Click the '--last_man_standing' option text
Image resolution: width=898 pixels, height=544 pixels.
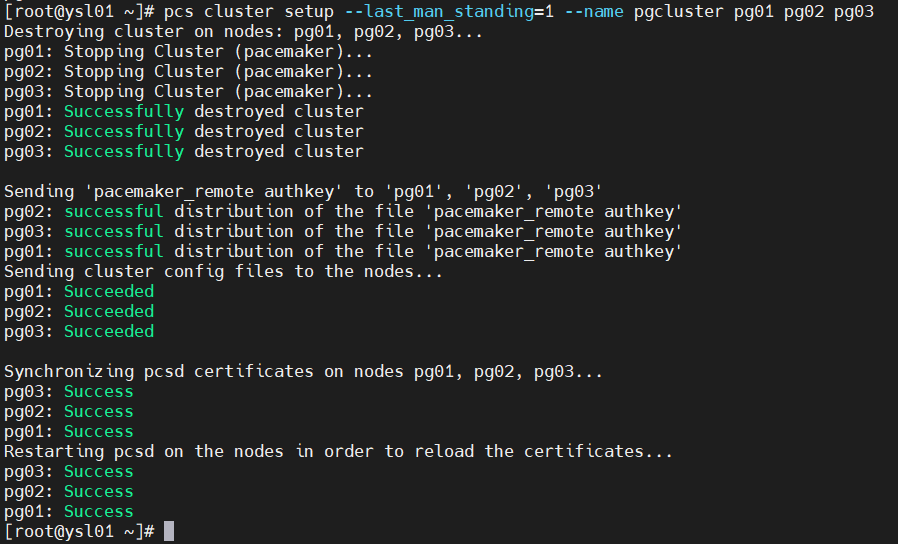click(x=439, y=12)
